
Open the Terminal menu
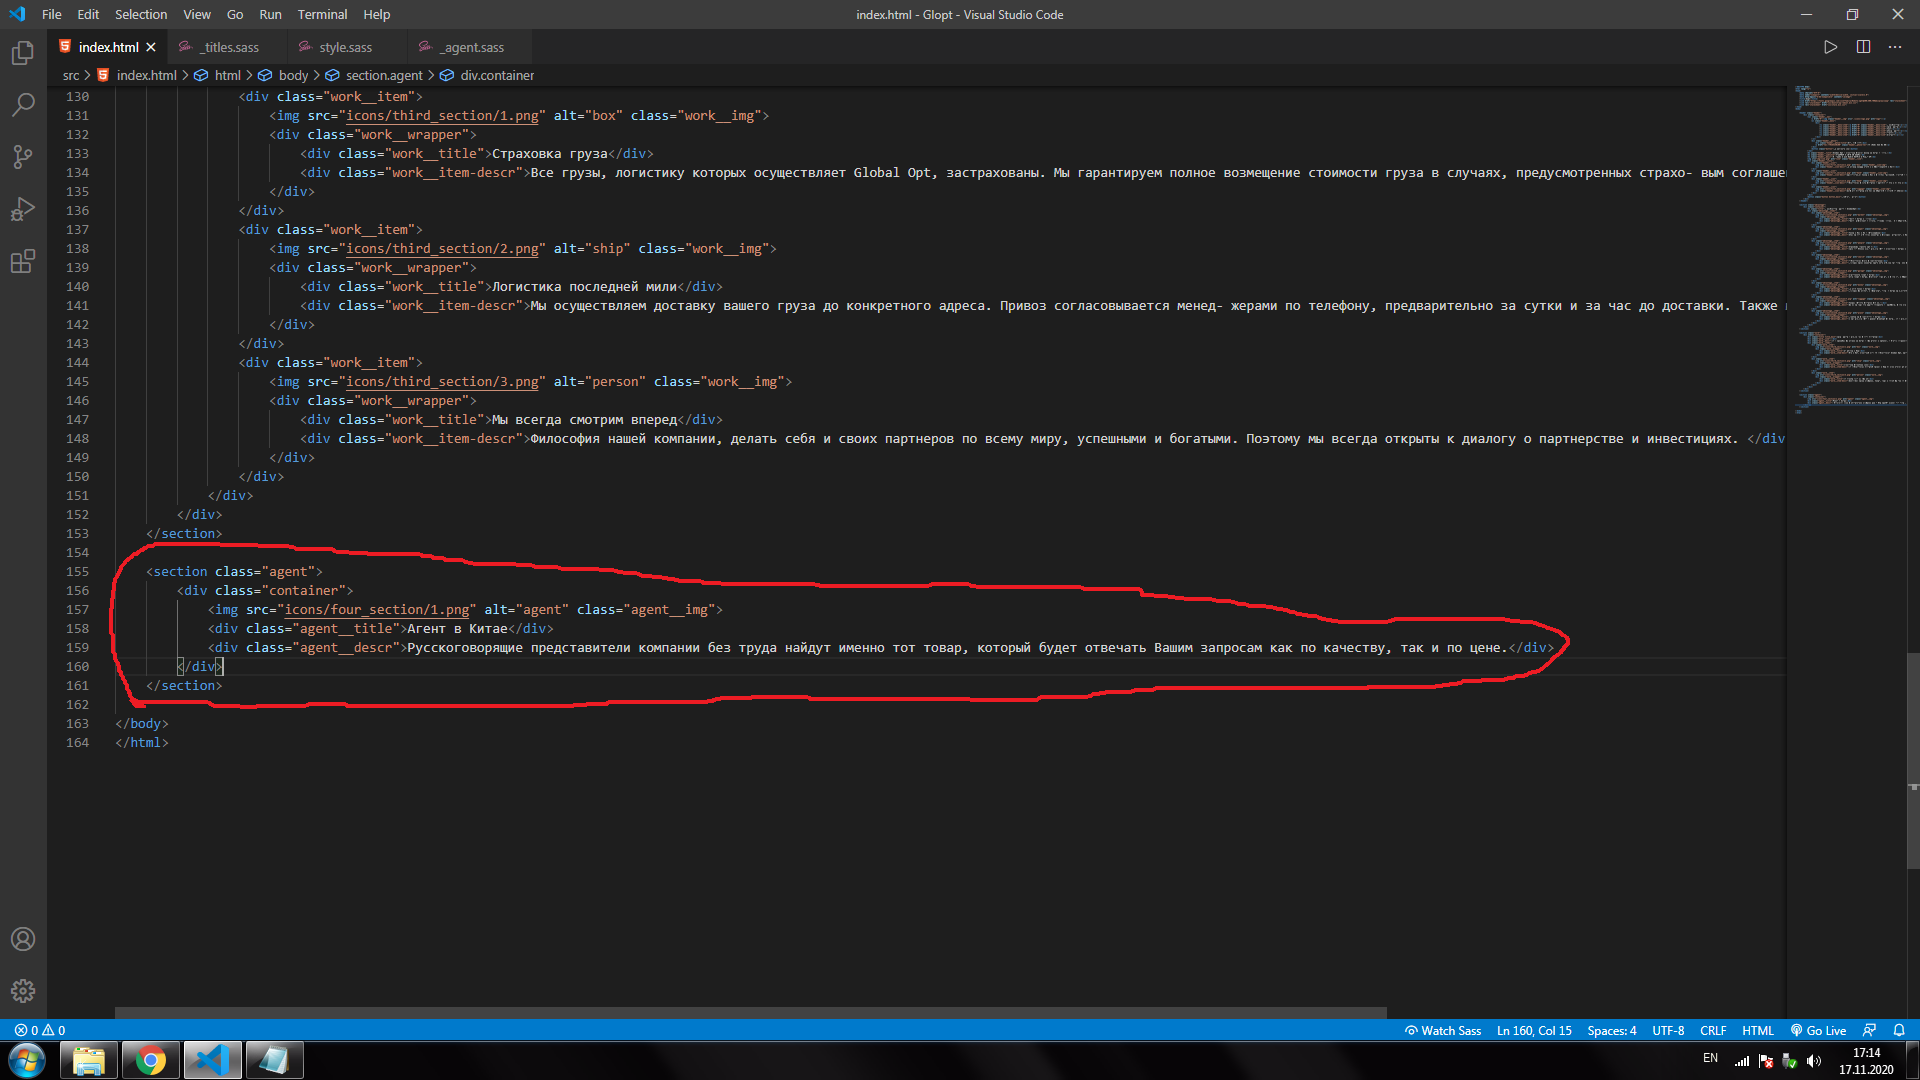pyautogui.click(x=322, y=14)
